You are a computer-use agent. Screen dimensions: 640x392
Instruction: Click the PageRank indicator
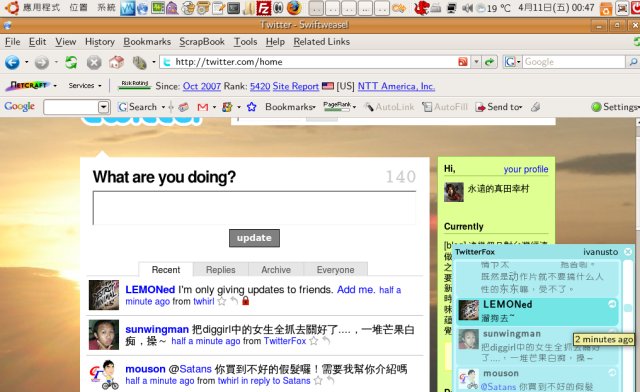[x=337, y=107]
